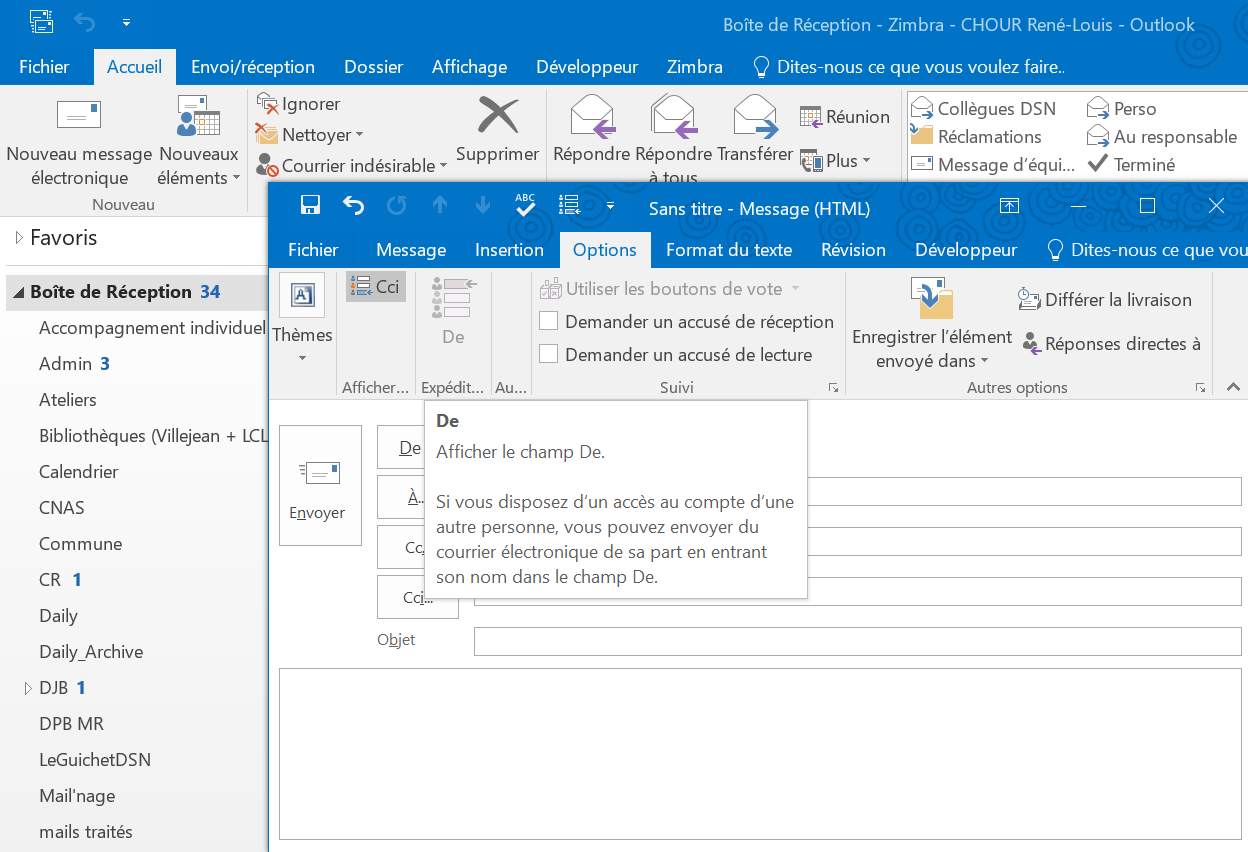The height and width of the screenshot is (852, 1248).
Task: Click the Nouveau message électronique icon
Action: click(78, 116)
